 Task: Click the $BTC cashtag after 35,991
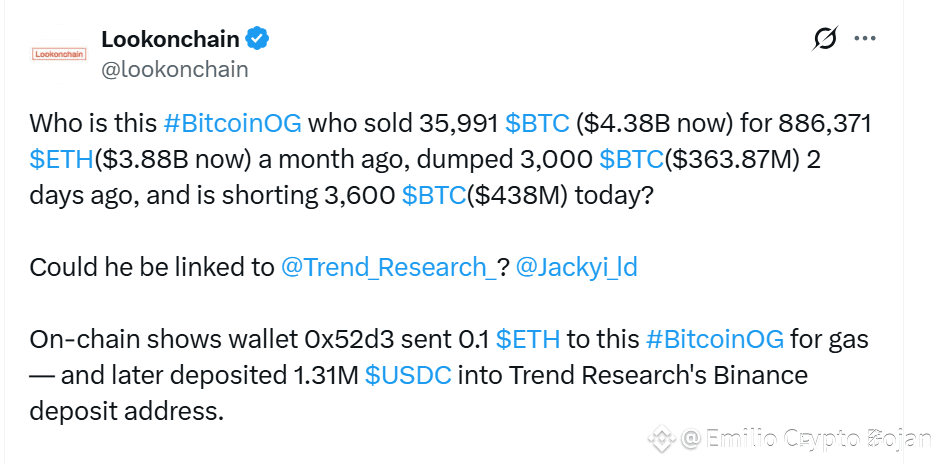pyautogui.click(x=537, y=124)
